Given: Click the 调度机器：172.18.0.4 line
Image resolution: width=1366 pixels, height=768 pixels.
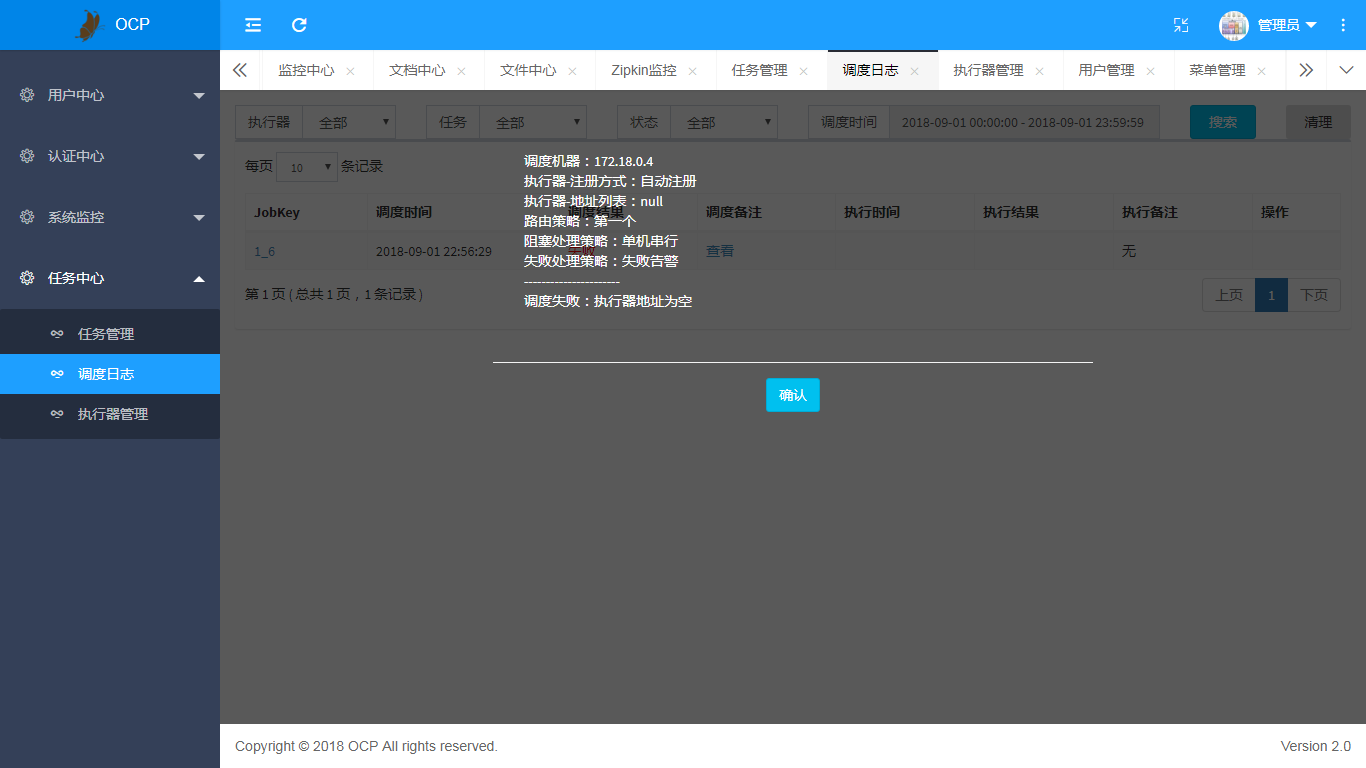Looking at the screenshot, I should pos(589,161).
